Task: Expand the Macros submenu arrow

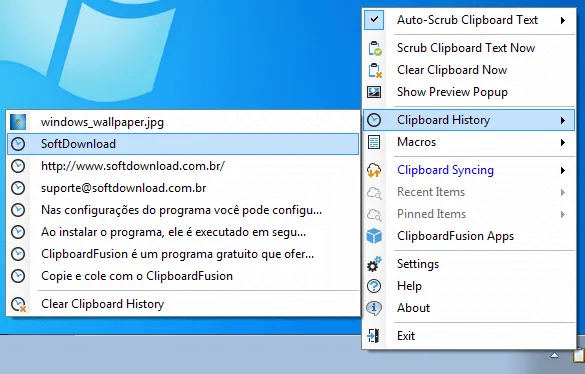Action: (563, 142)
